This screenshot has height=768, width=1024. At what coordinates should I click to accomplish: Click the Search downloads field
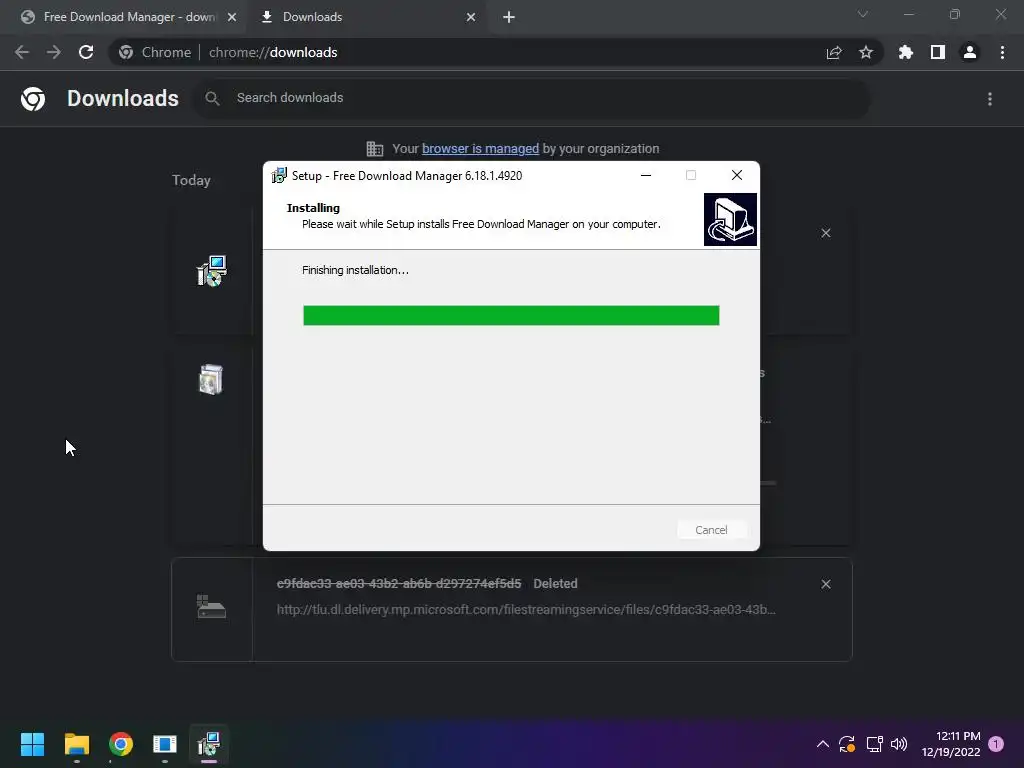click(530, 99)
